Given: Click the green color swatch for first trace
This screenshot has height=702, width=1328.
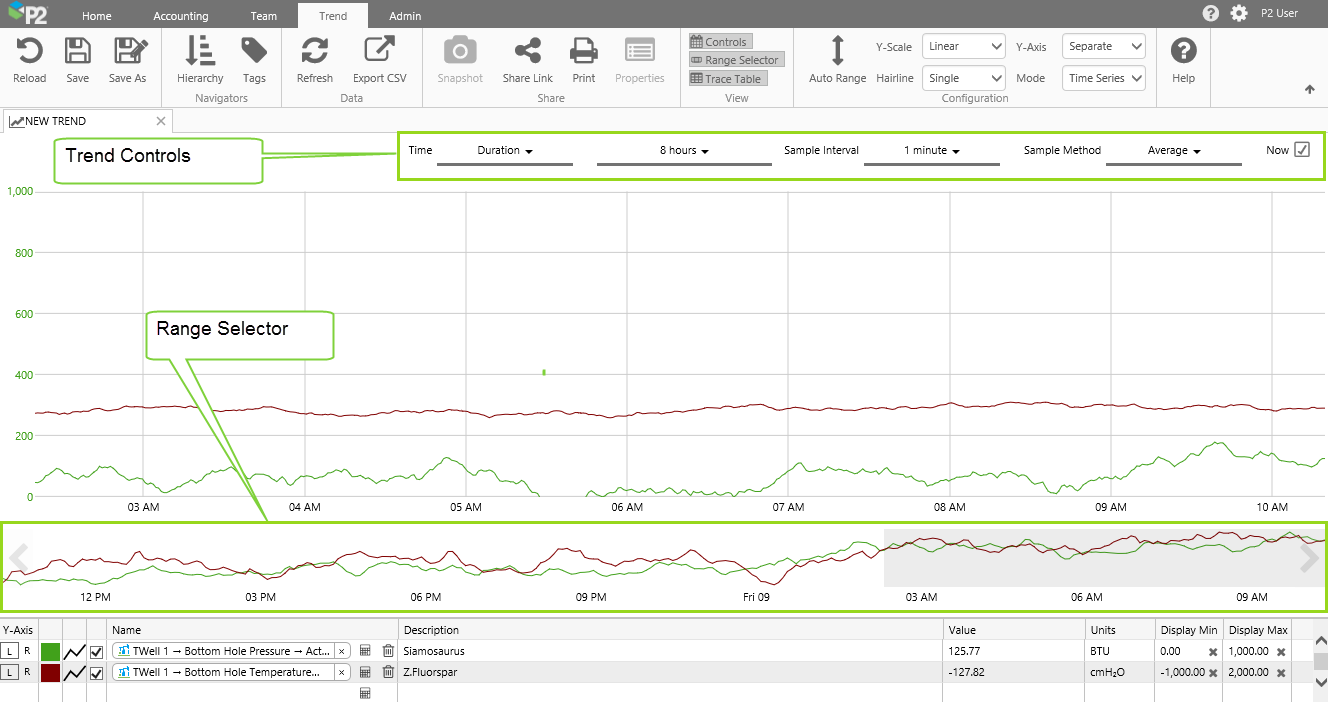Looking at the screenshot, I should coord(50,652).
